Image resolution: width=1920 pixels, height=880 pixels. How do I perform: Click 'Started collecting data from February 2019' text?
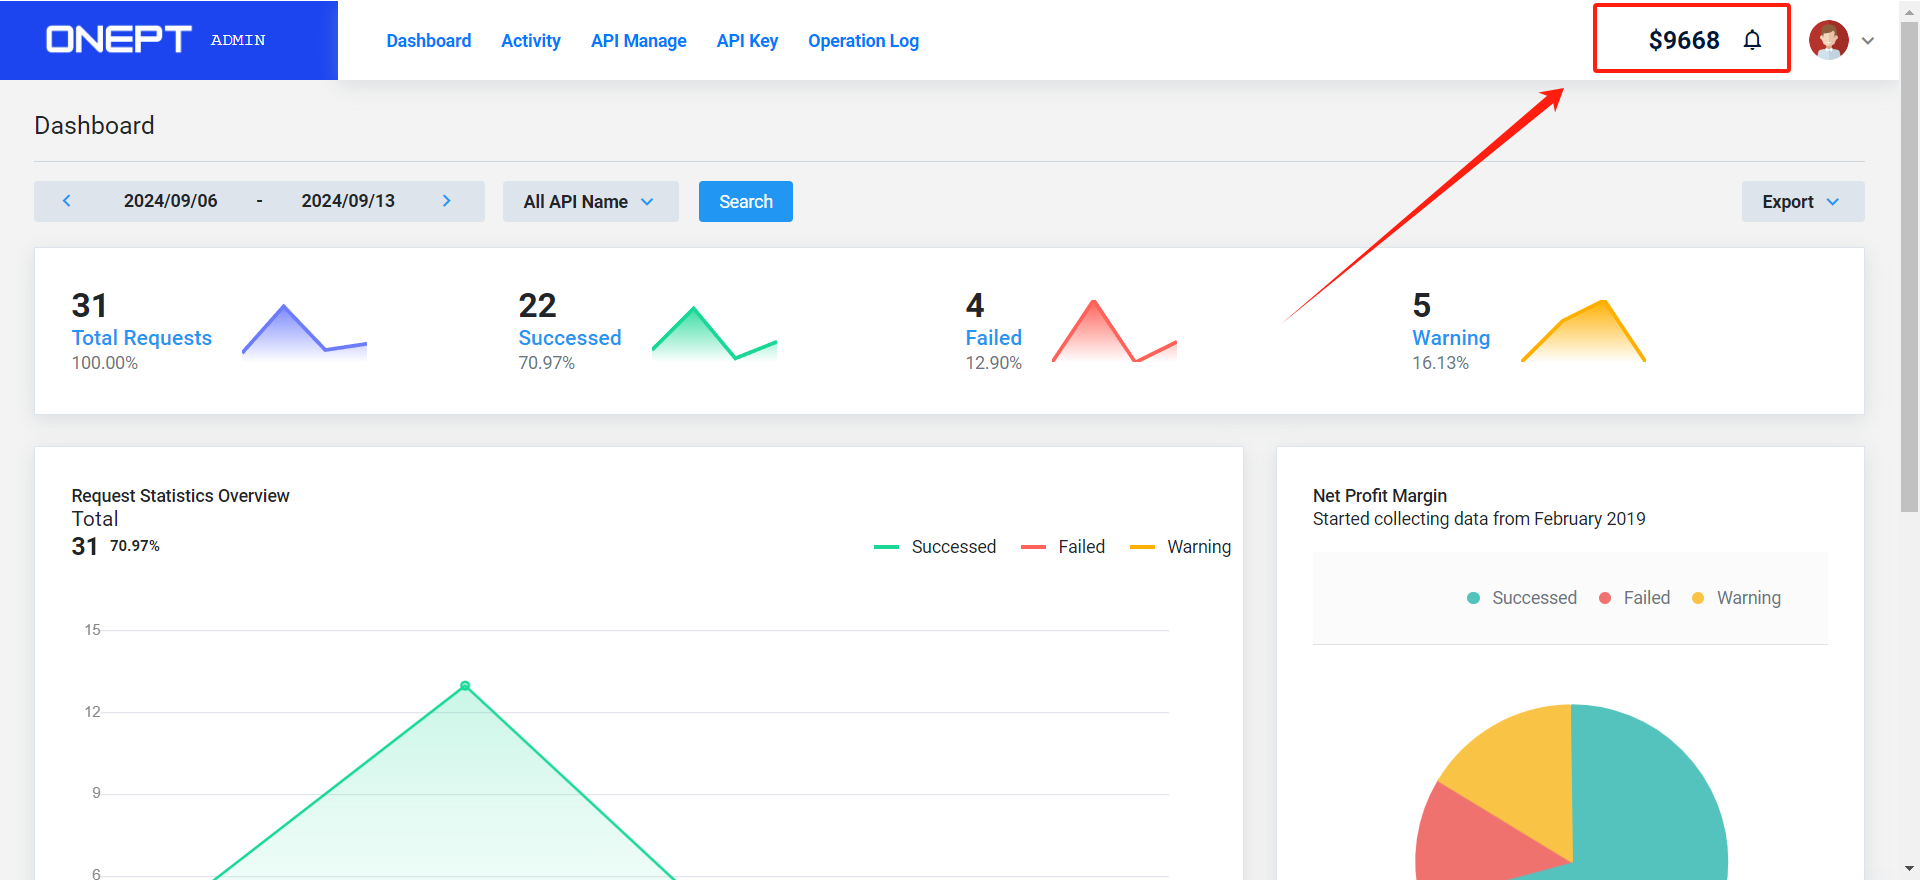1479,519
